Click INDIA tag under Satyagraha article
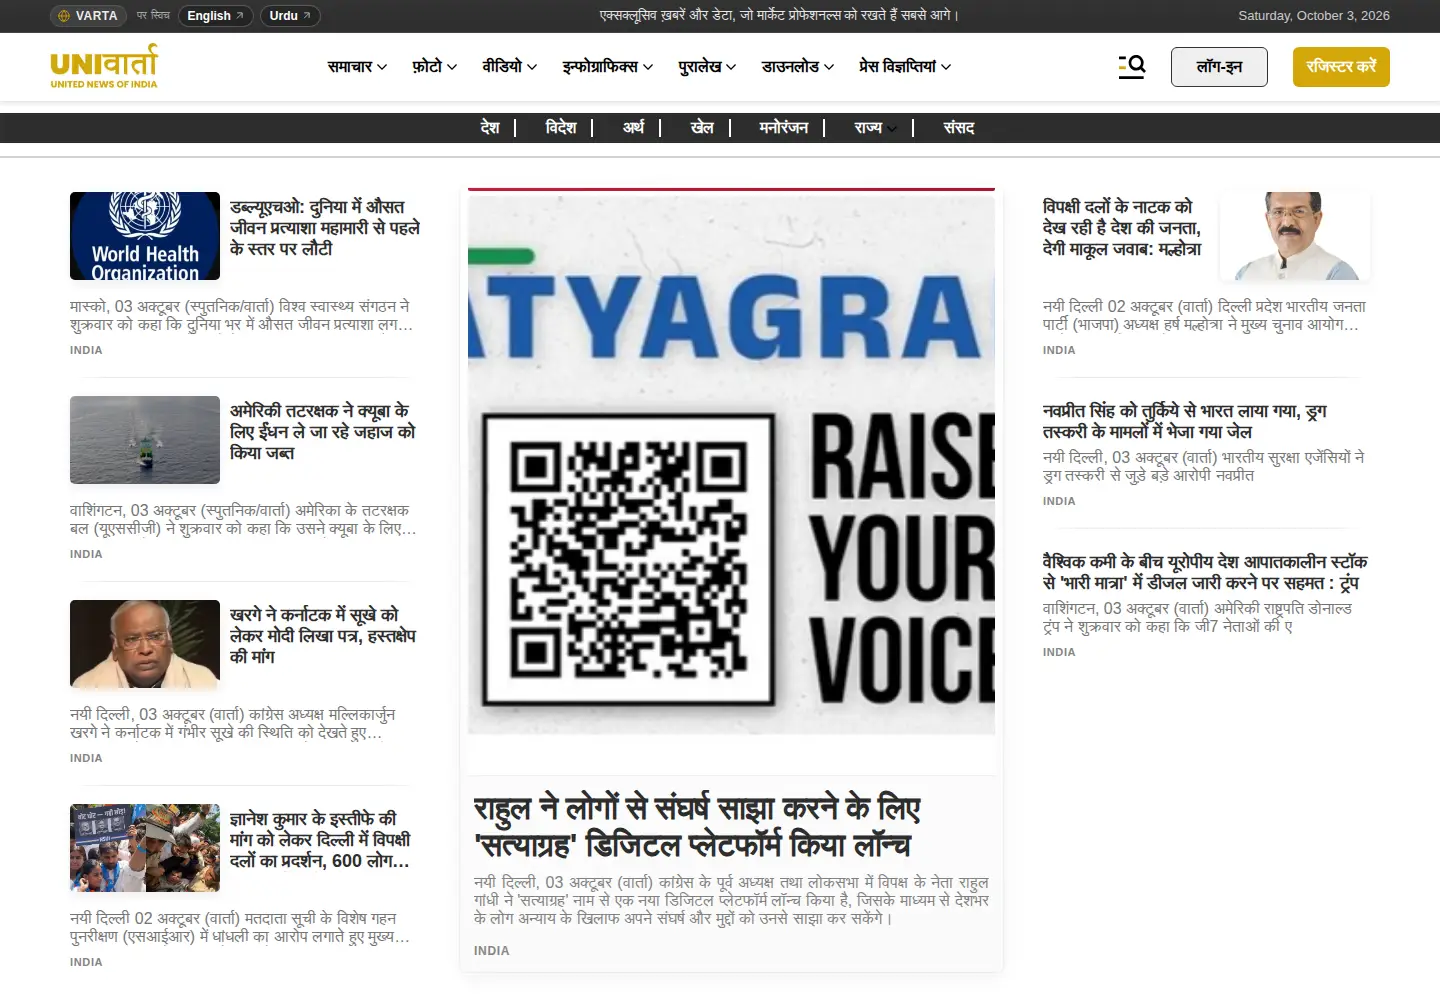This screenshot has width=1440, height=1000. [491, 951]
